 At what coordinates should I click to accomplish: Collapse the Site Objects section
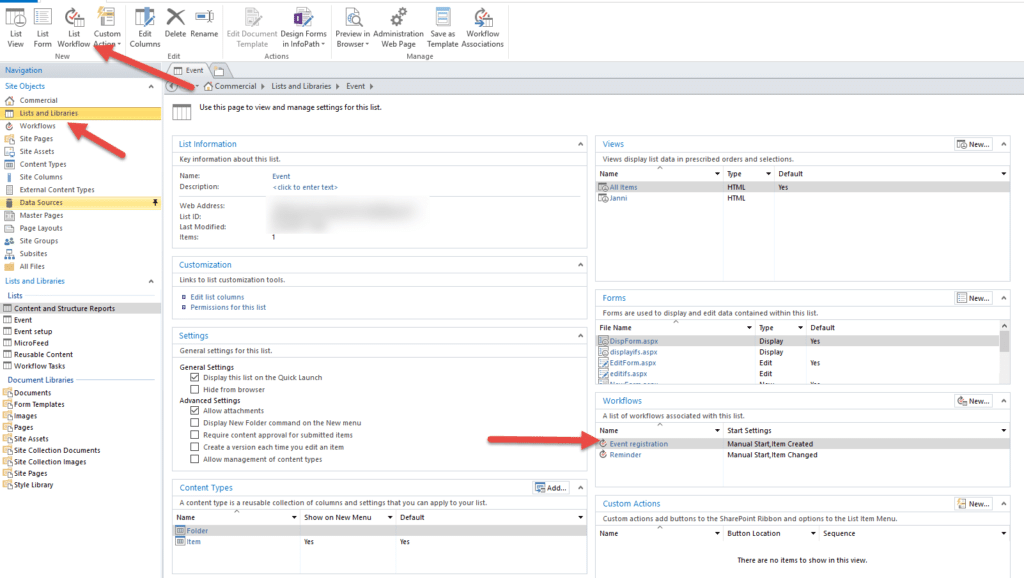click(151, 86)
